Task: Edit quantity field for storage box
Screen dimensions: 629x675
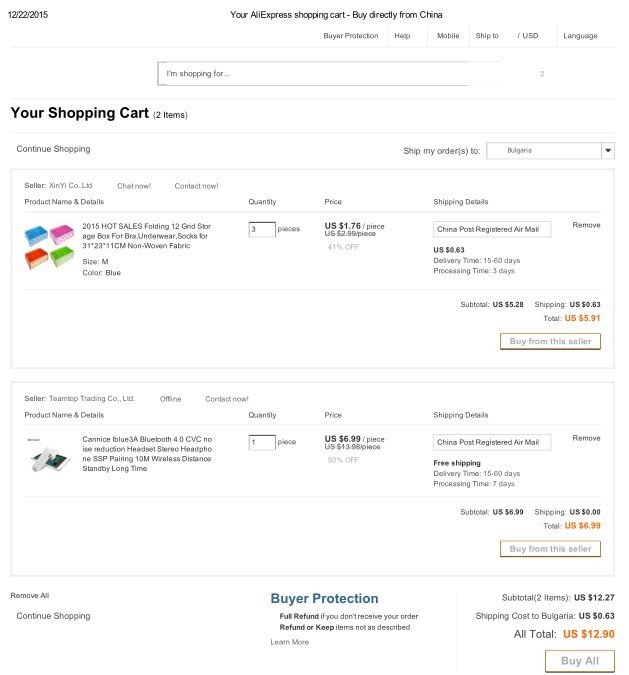Action: [x=261, y=229]
